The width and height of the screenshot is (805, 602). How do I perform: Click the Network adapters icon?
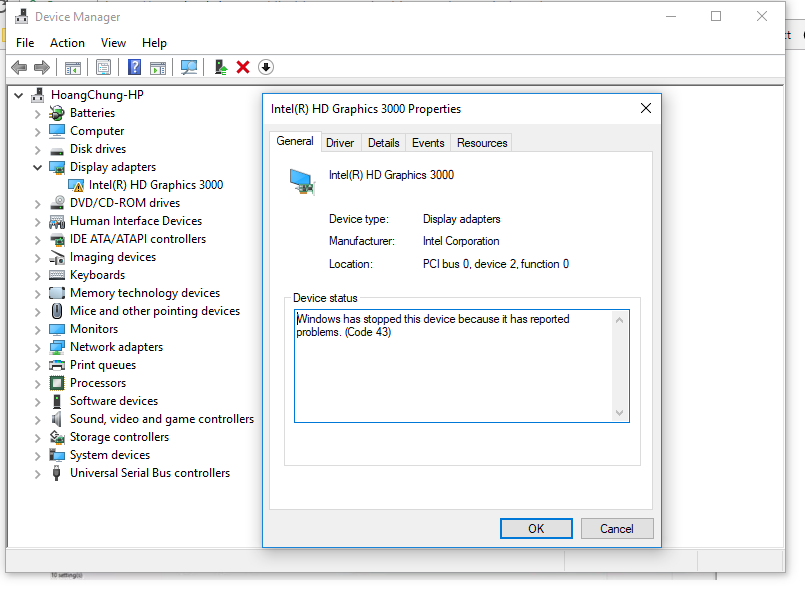[x=57, y=347]
